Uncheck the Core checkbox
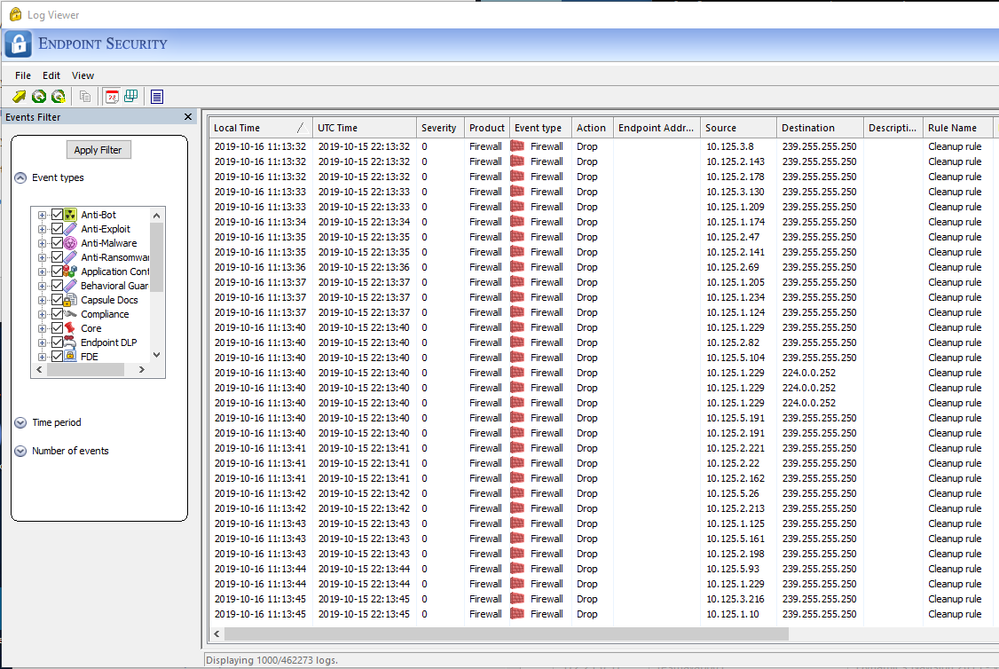The width and height of the screenshot is (999, 669). 57,328
